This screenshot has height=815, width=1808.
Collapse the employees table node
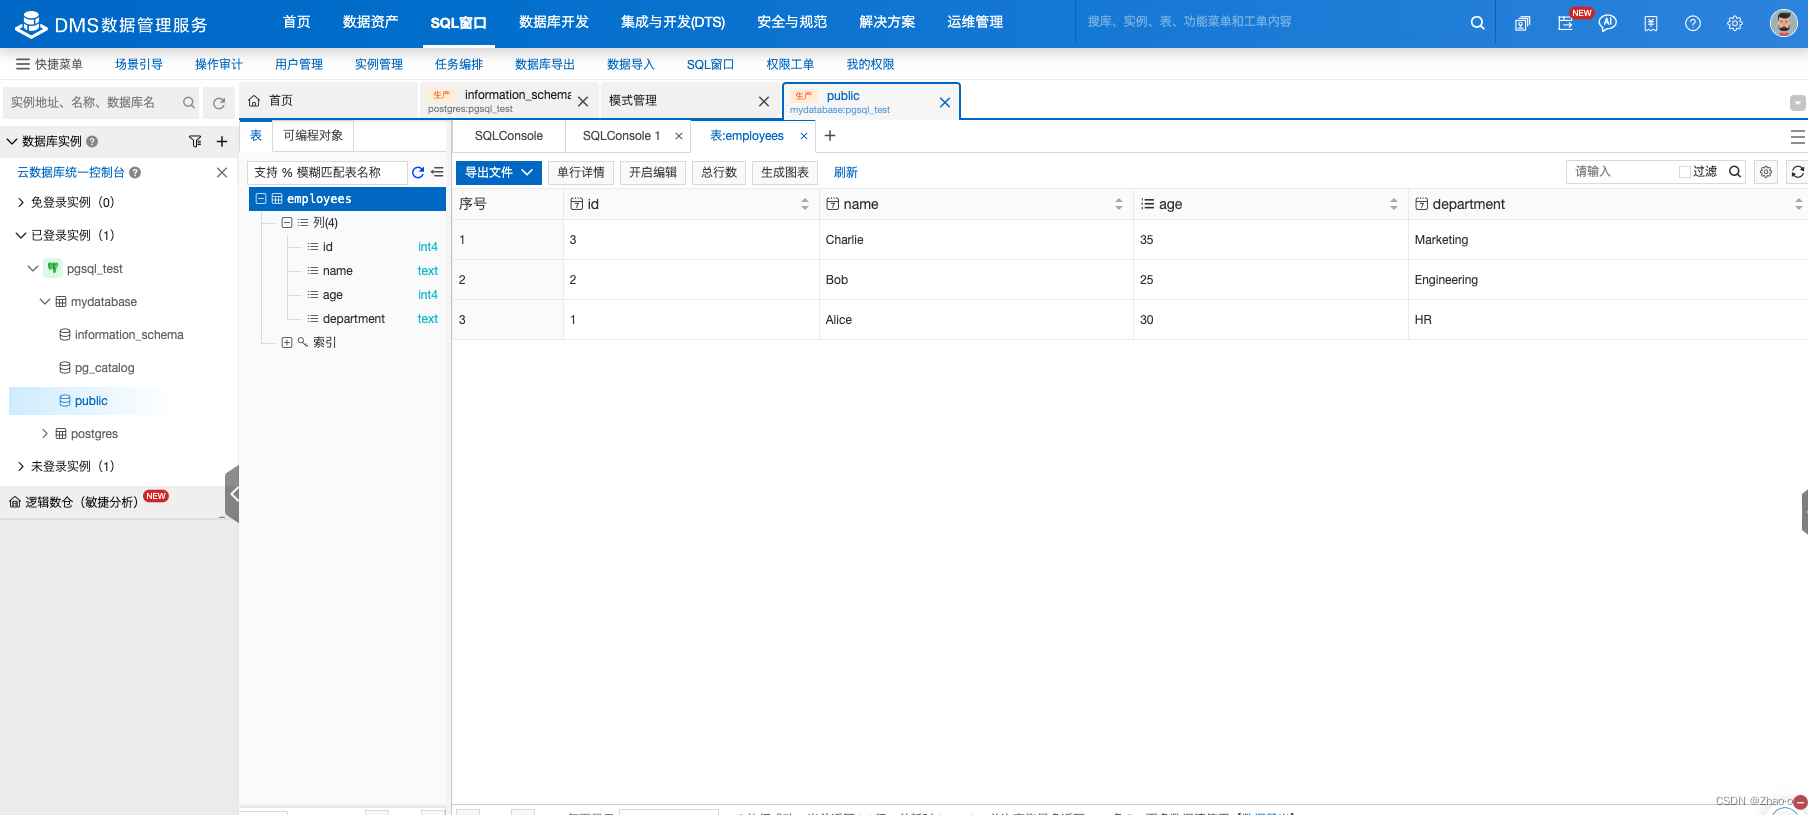click(261, 199)
